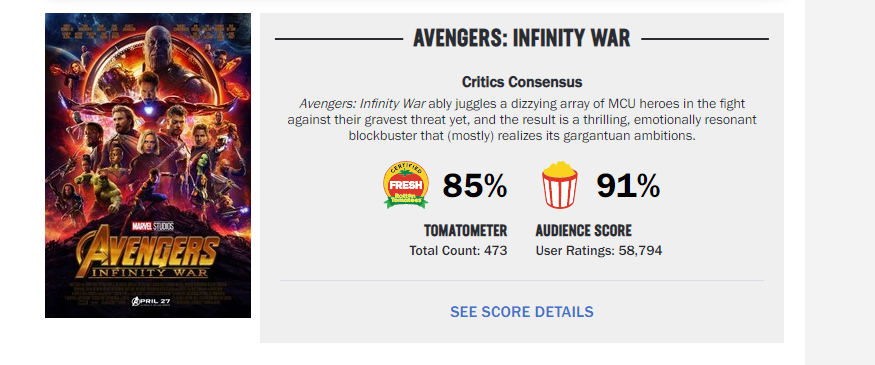Click the Marvel Studios logo on poster

152,226
